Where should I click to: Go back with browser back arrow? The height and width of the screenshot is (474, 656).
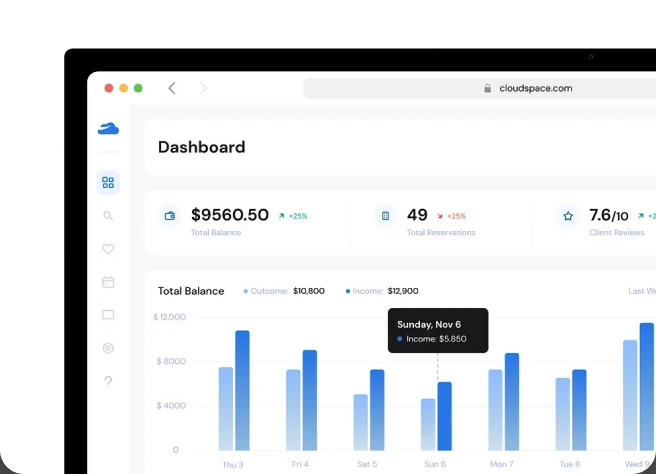click(172, 88)
